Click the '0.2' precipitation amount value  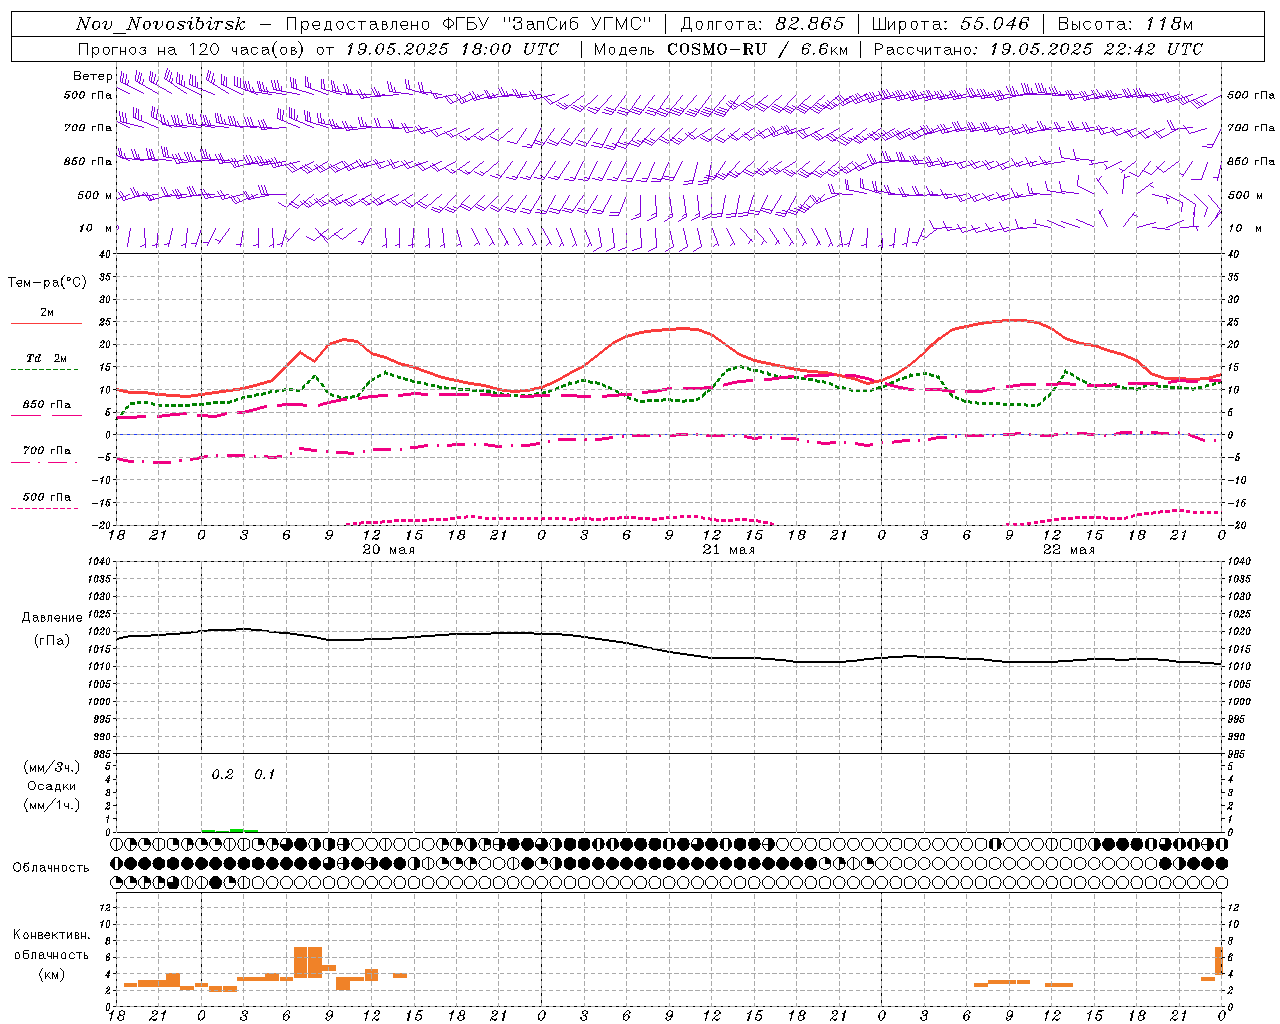click(x=222, y=775)
